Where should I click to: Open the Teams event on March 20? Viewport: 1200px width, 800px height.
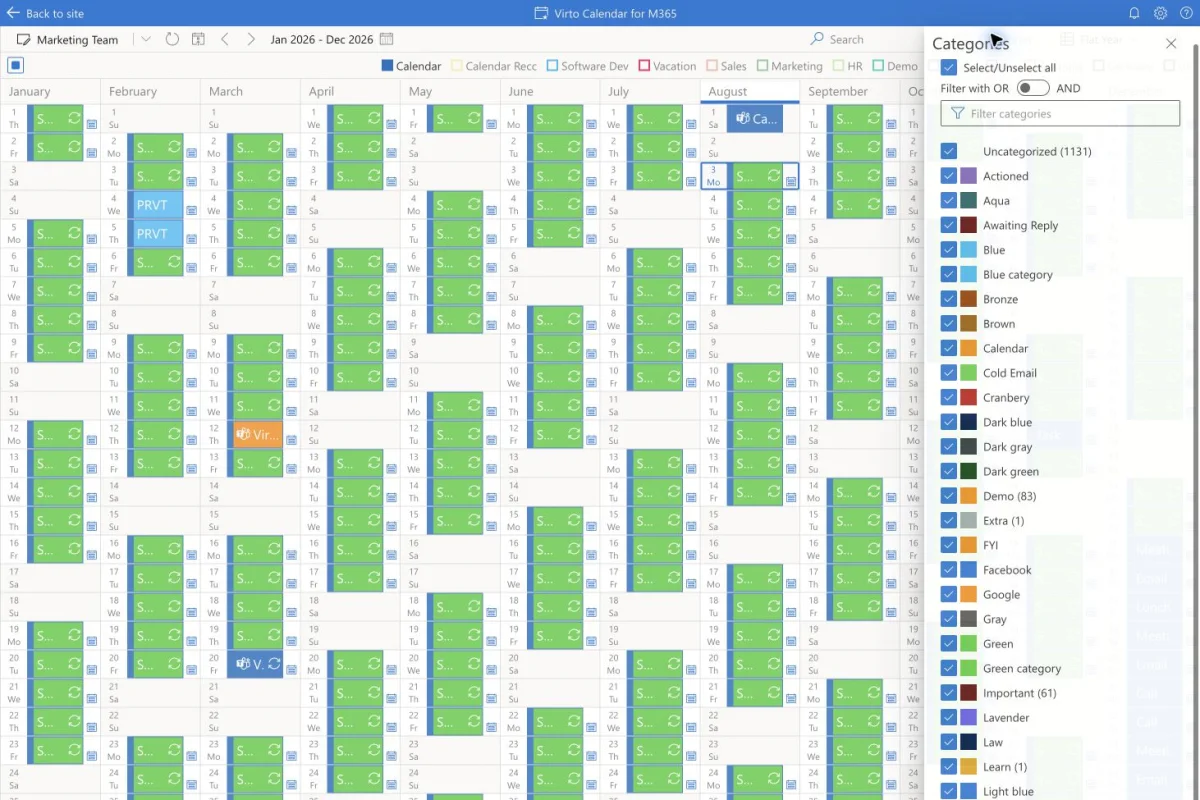(255, 664)
